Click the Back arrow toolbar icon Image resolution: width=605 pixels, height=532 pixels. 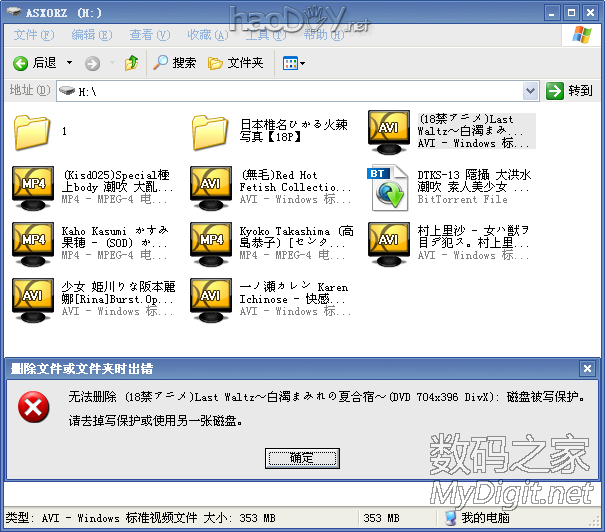(20, 63)
